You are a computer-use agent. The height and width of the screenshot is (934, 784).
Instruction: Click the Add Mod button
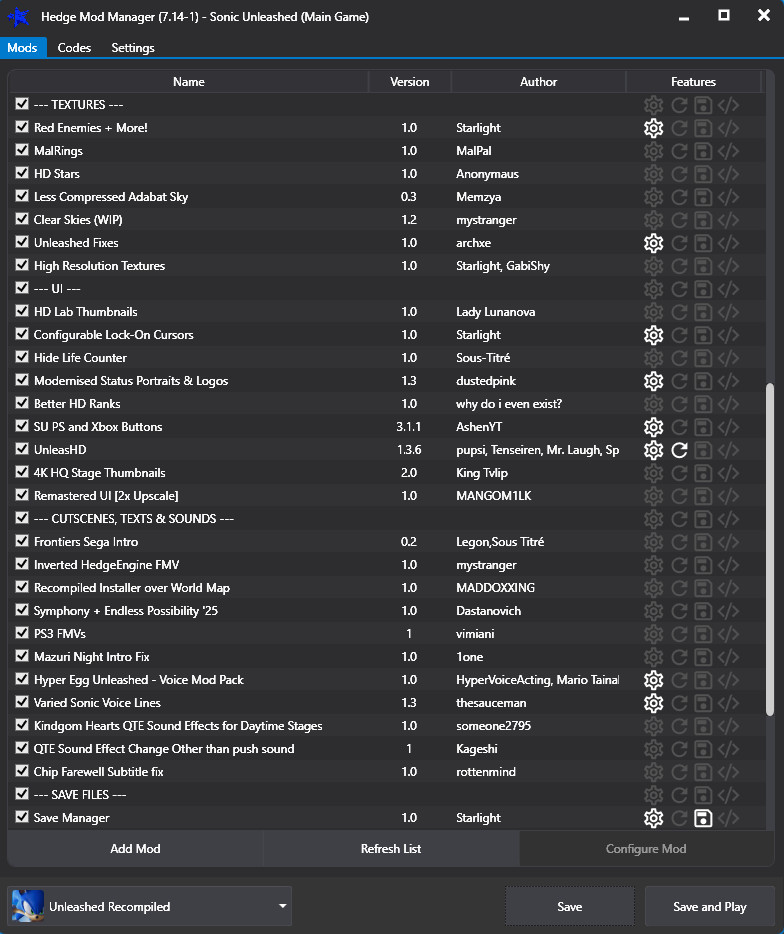135,849
